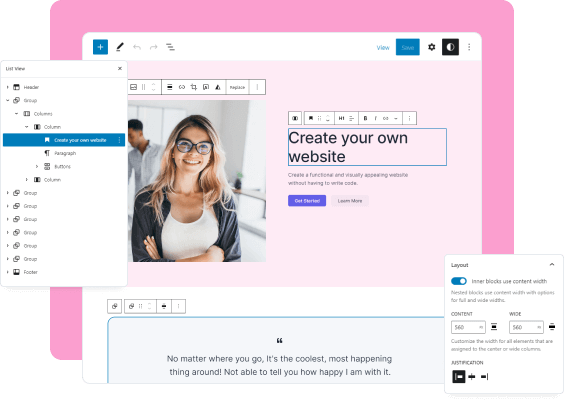The image size is (566, 400).
Task: Open the Styles half-circle icon
Action: (x=450, y=47)
